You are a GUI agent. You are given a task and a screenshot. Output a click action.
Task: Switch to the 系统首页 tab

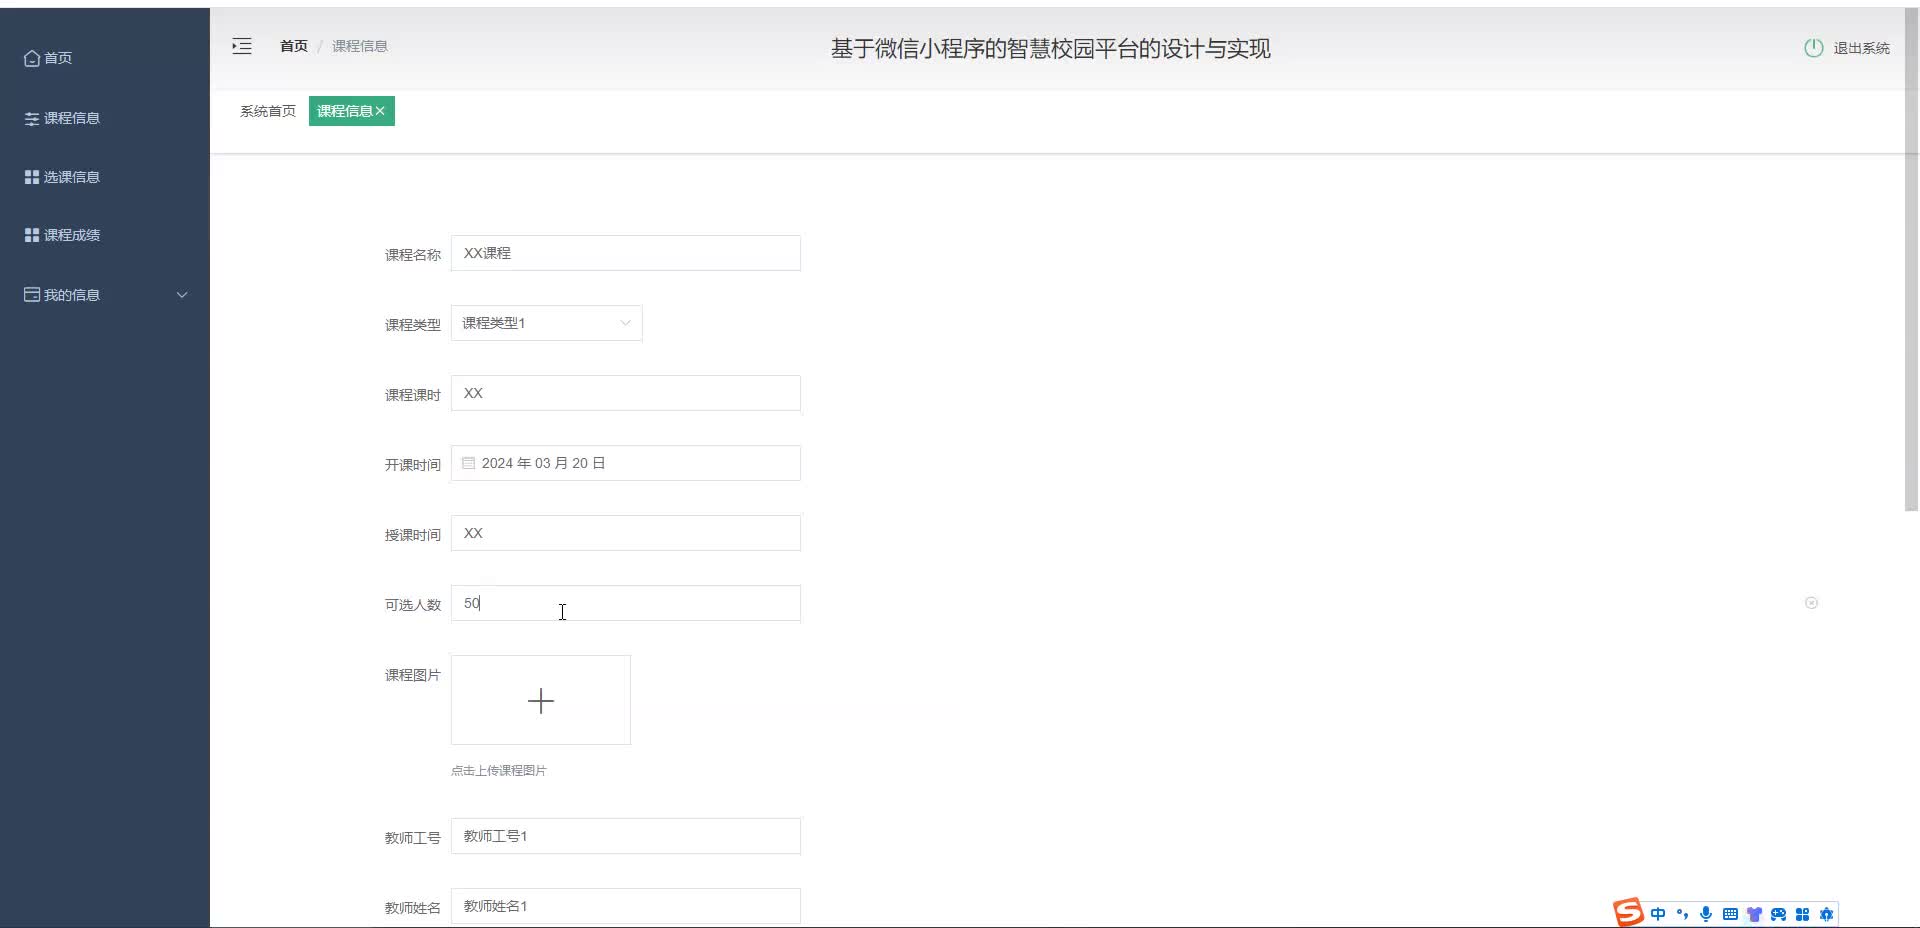[x=268, y=111]
